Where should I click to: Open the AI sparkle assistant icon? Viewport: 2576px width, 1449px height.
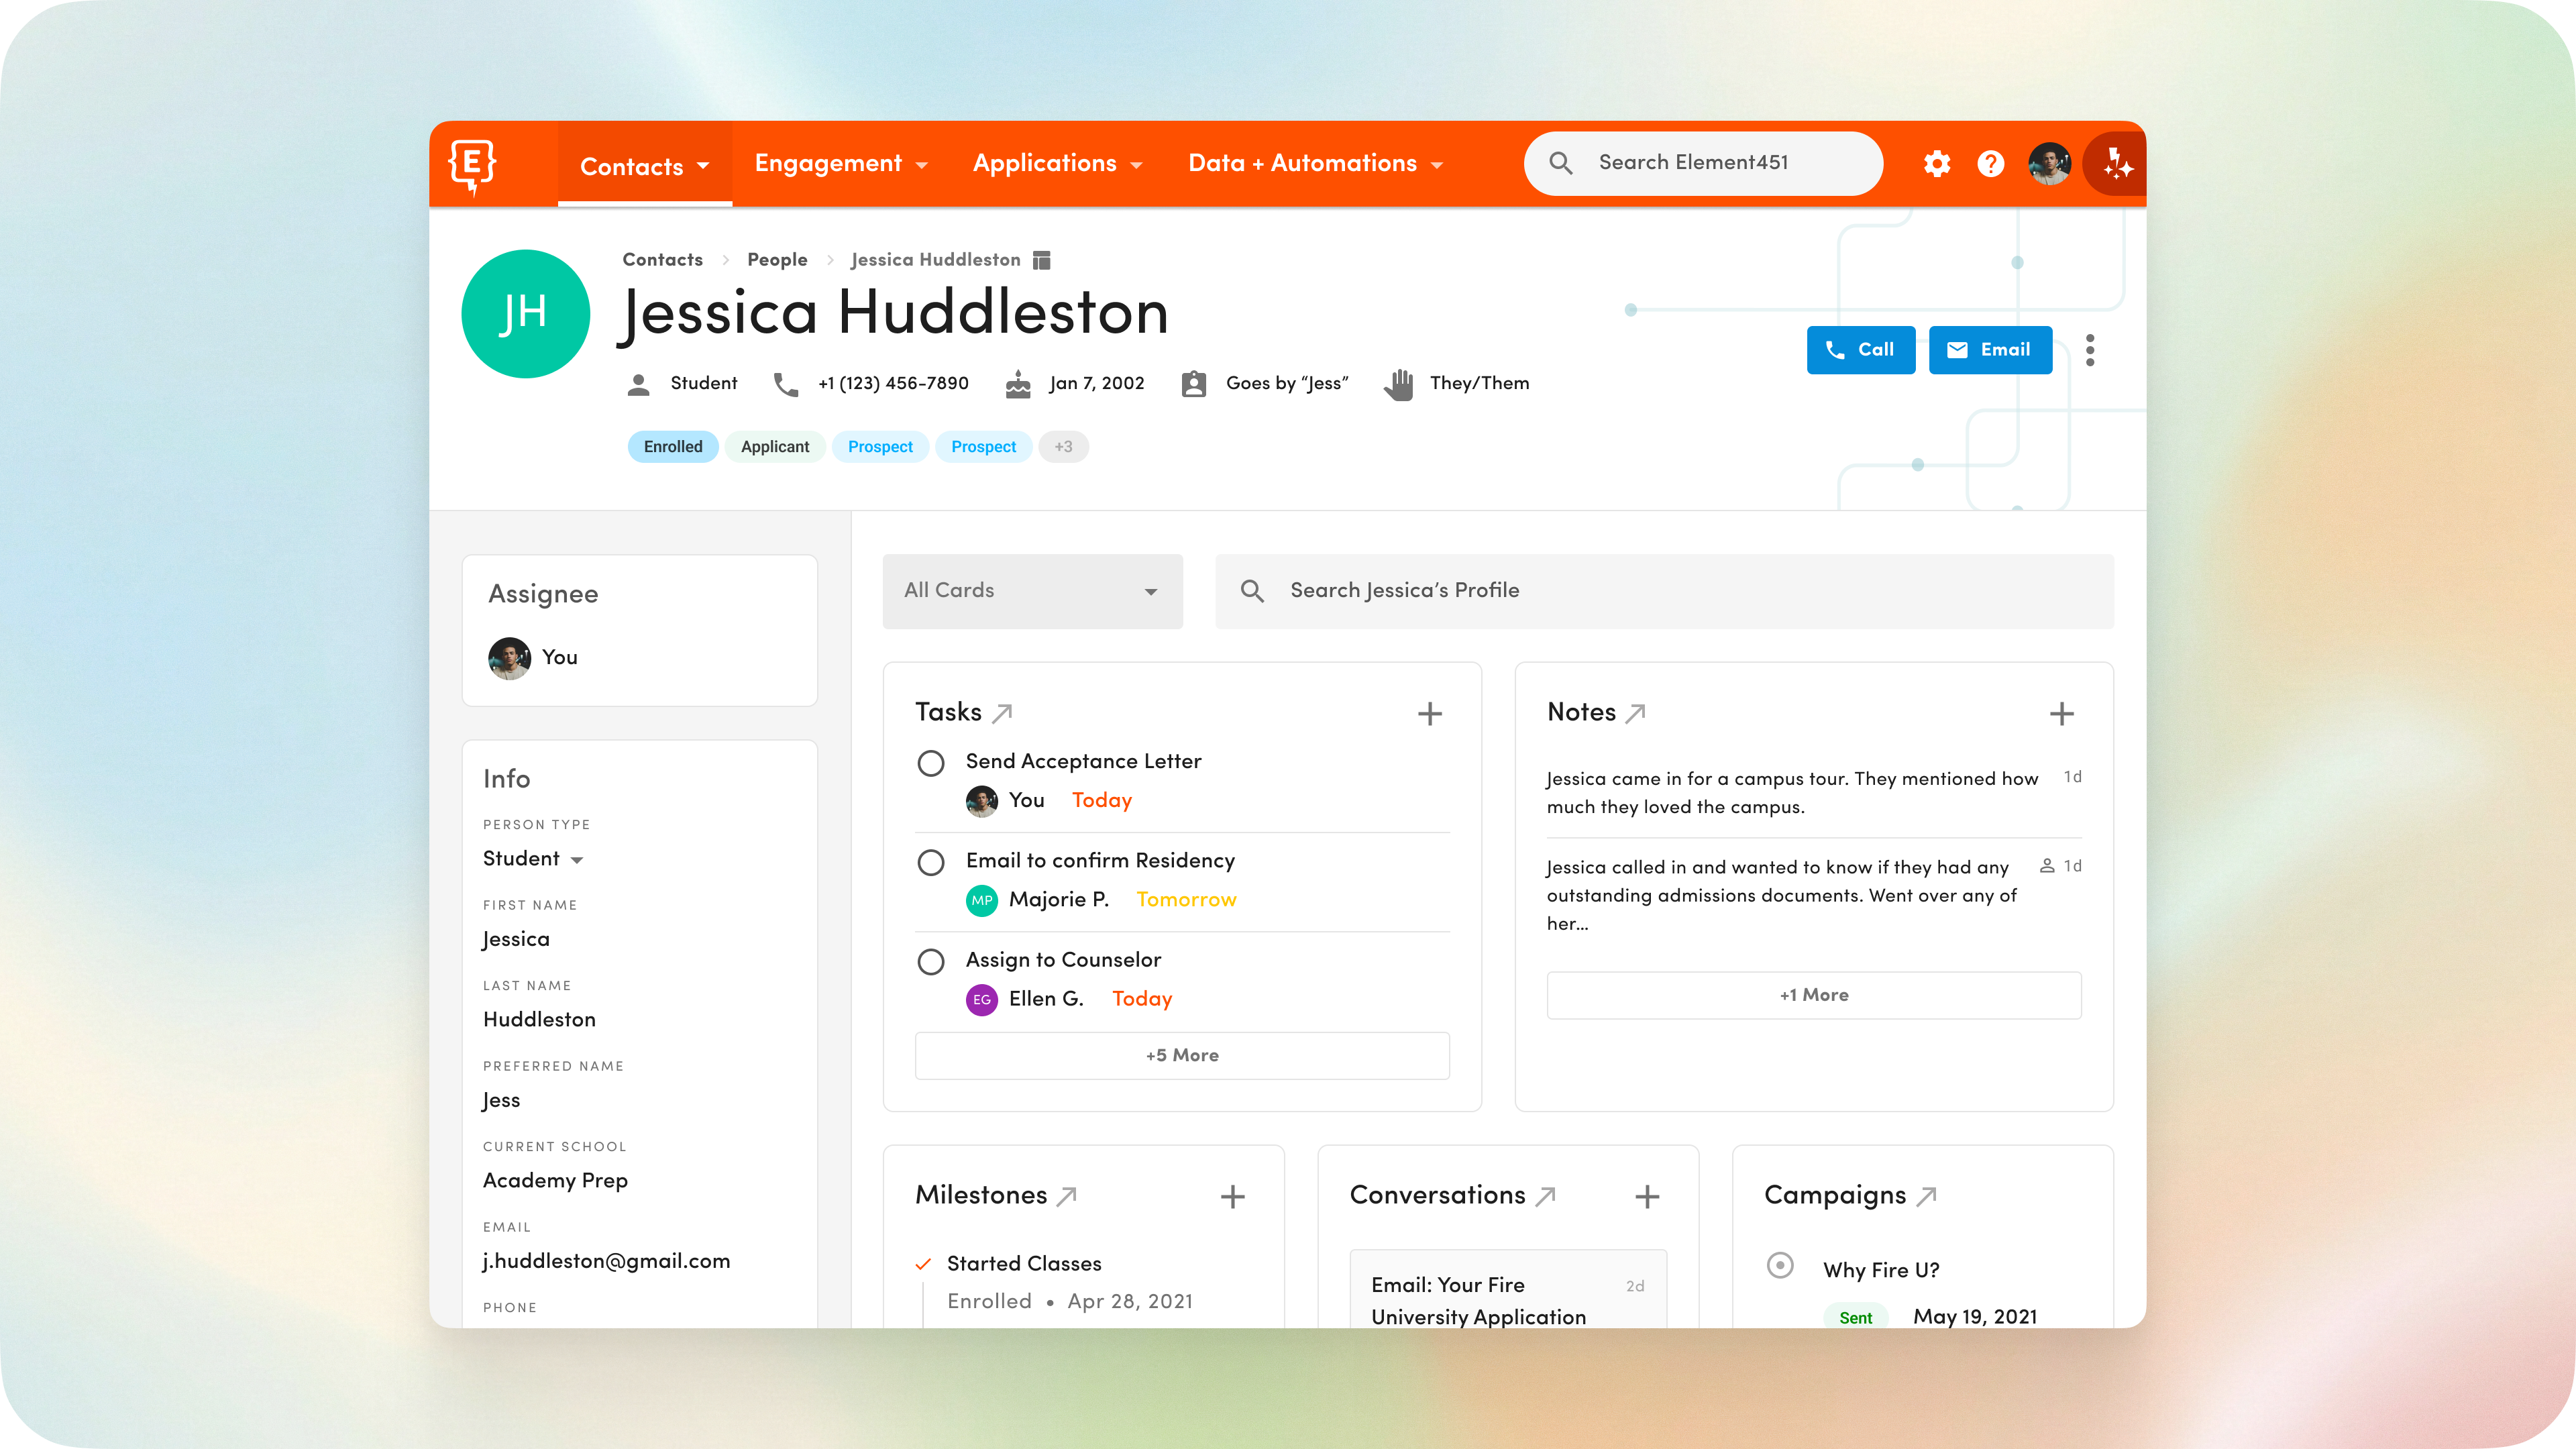click(2116, 164)
